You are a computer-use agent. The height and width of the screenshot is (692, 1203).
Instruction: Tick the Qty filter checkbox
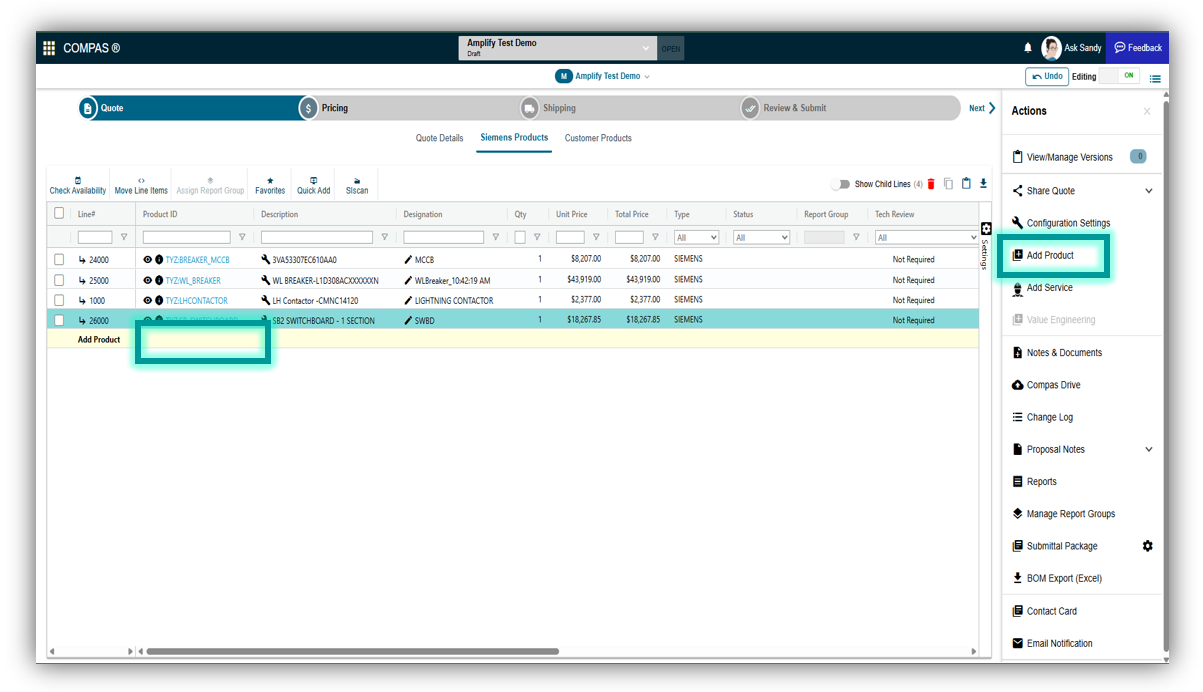tap(520, 237)
